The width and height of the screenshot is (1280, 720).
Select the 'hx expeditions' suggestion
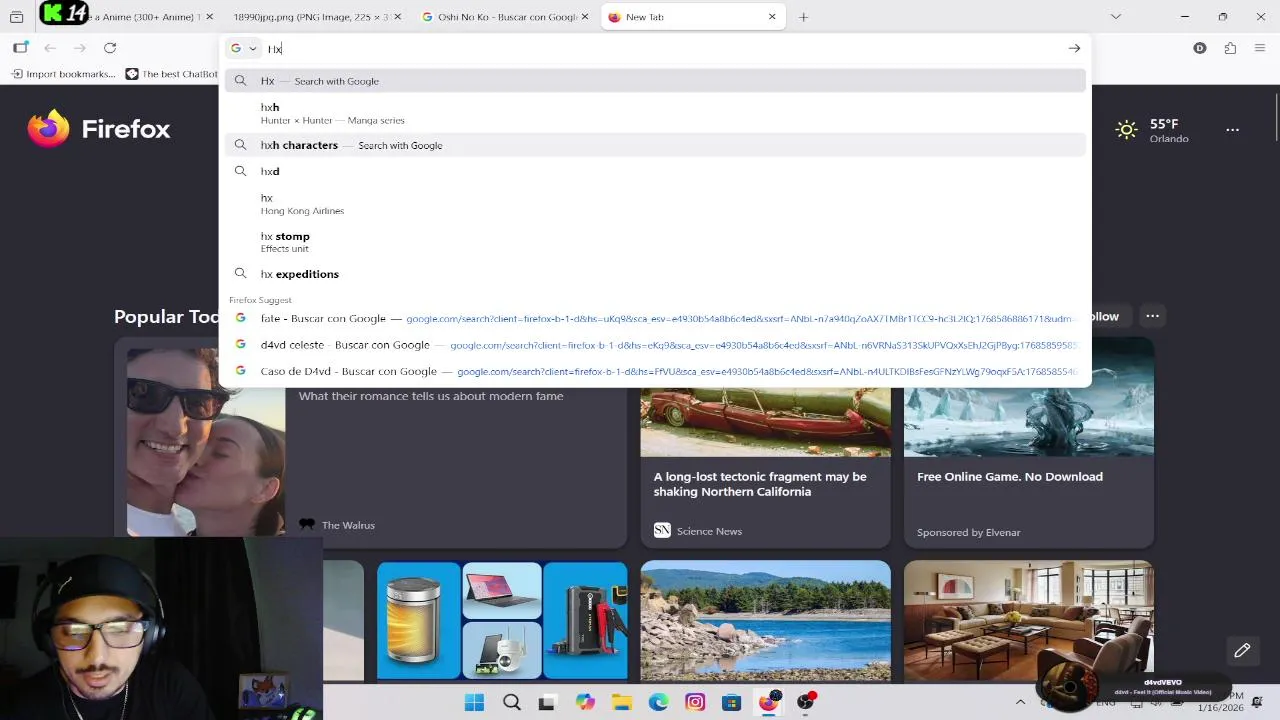pos(655,274)
